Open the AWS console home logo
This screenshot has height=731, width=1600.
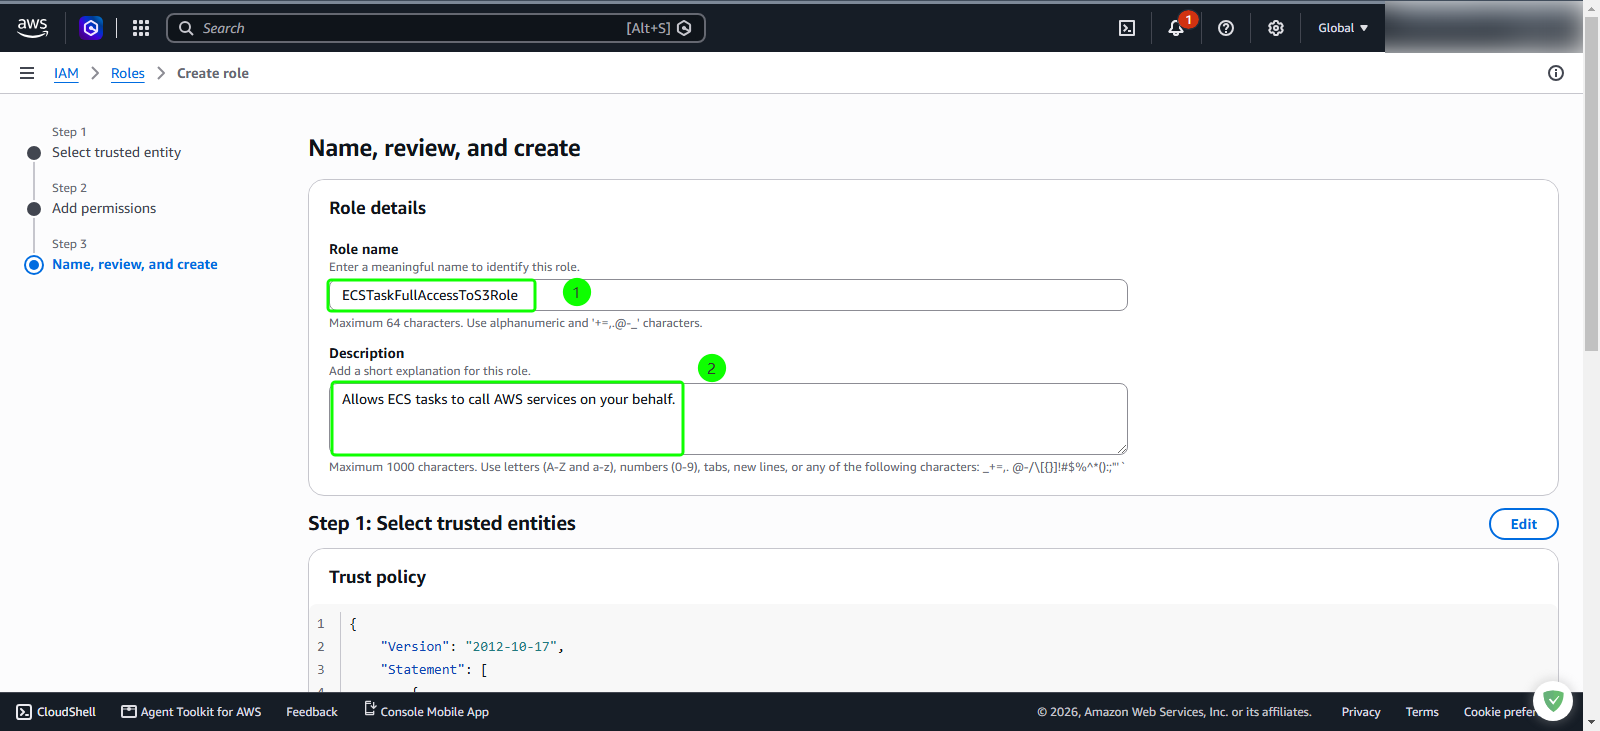[33, 28]
